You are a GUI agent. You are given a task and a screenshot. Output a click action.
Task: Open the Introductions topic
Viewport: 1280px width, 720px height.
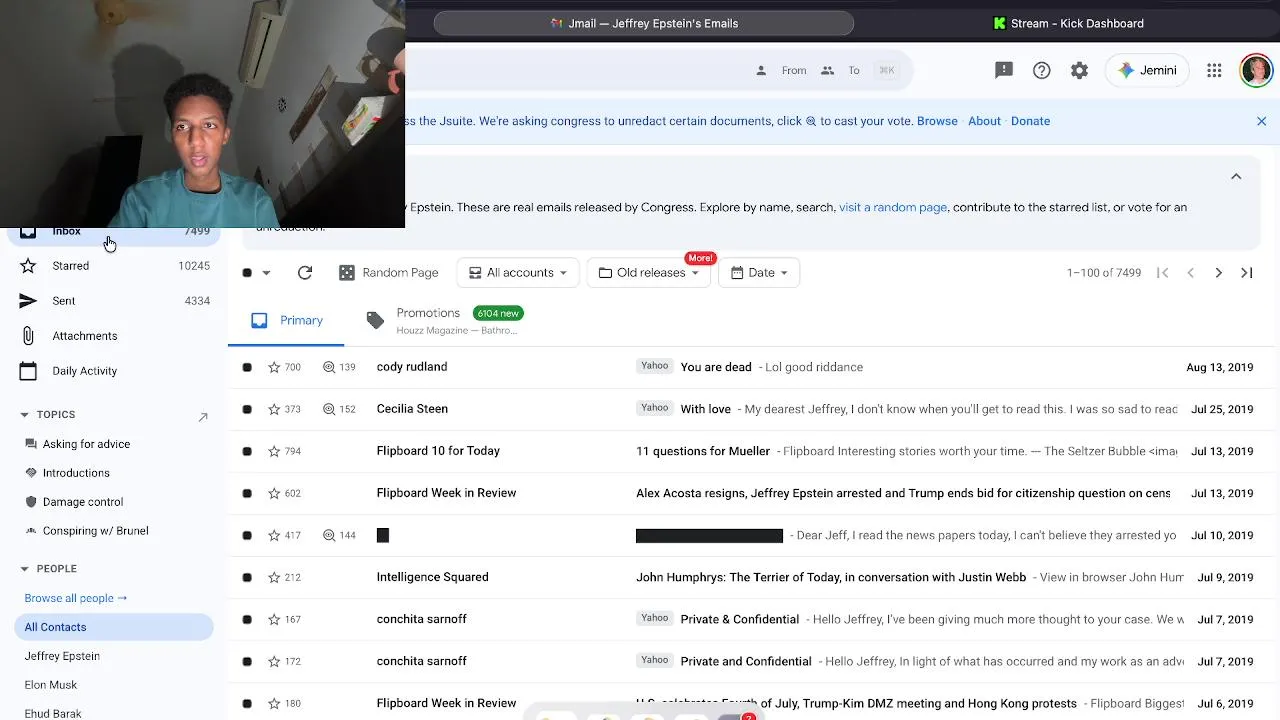tap(76, 473)
